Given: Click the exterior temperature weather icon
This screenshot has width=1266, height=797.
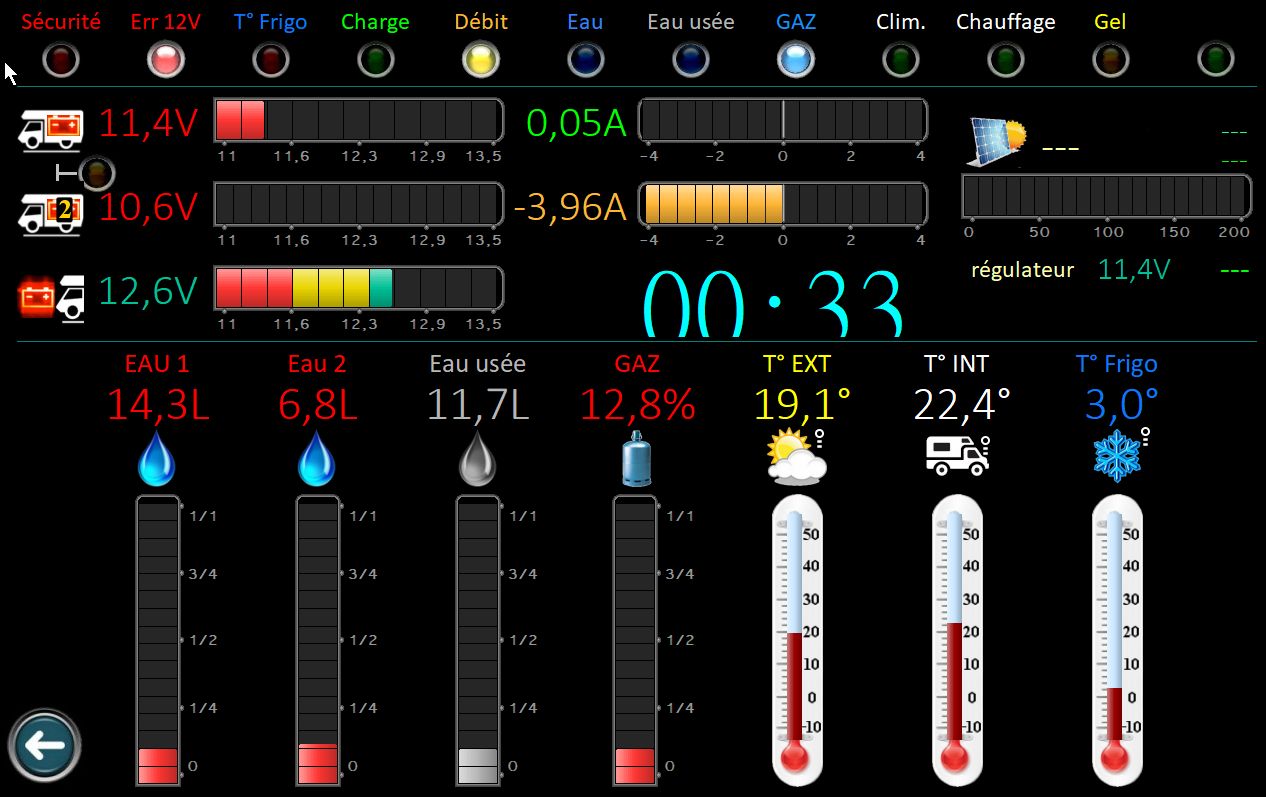Looking at the screenshot, I should pyautogui.click(x=797, y=456).
